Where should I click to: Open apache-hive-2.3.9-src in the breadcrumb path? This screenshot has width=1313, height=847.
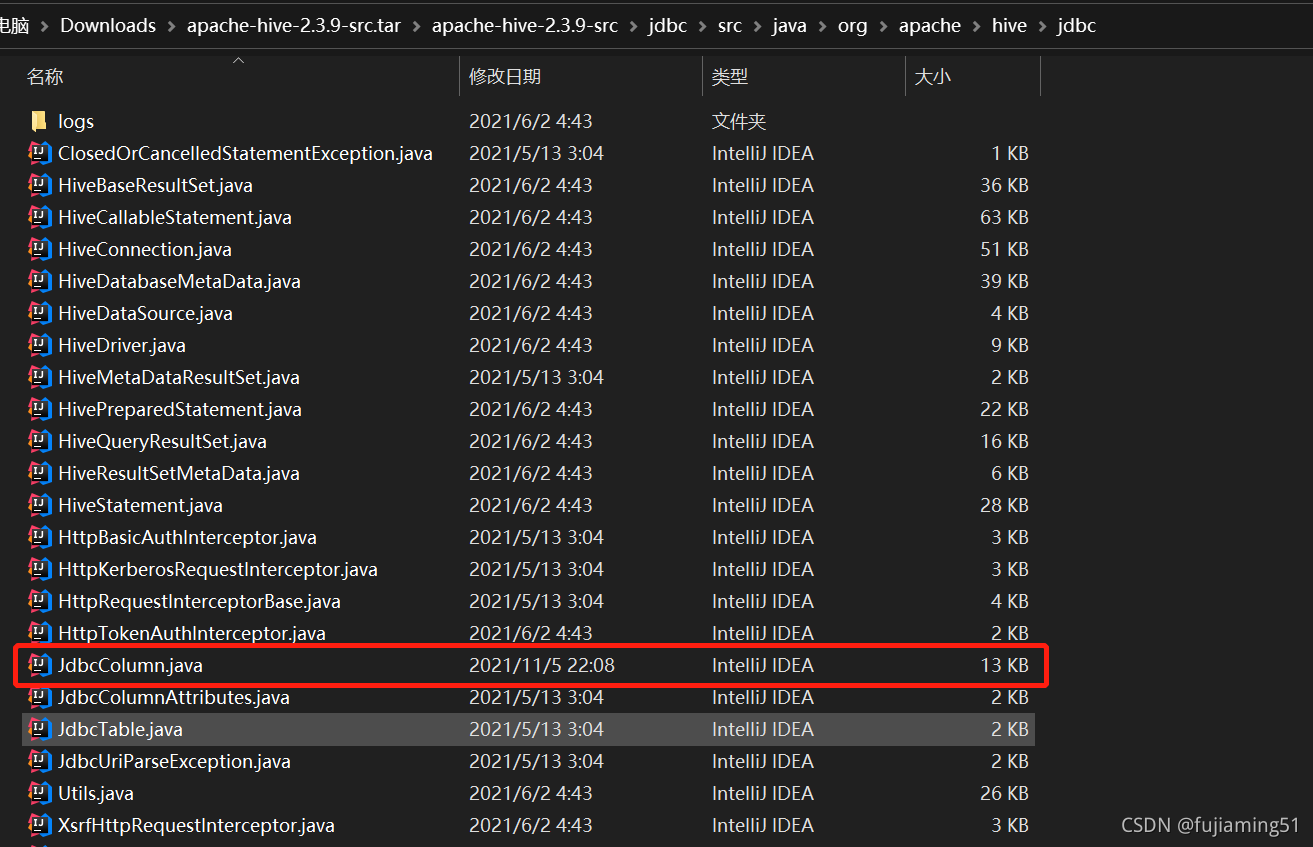[524, 25]
